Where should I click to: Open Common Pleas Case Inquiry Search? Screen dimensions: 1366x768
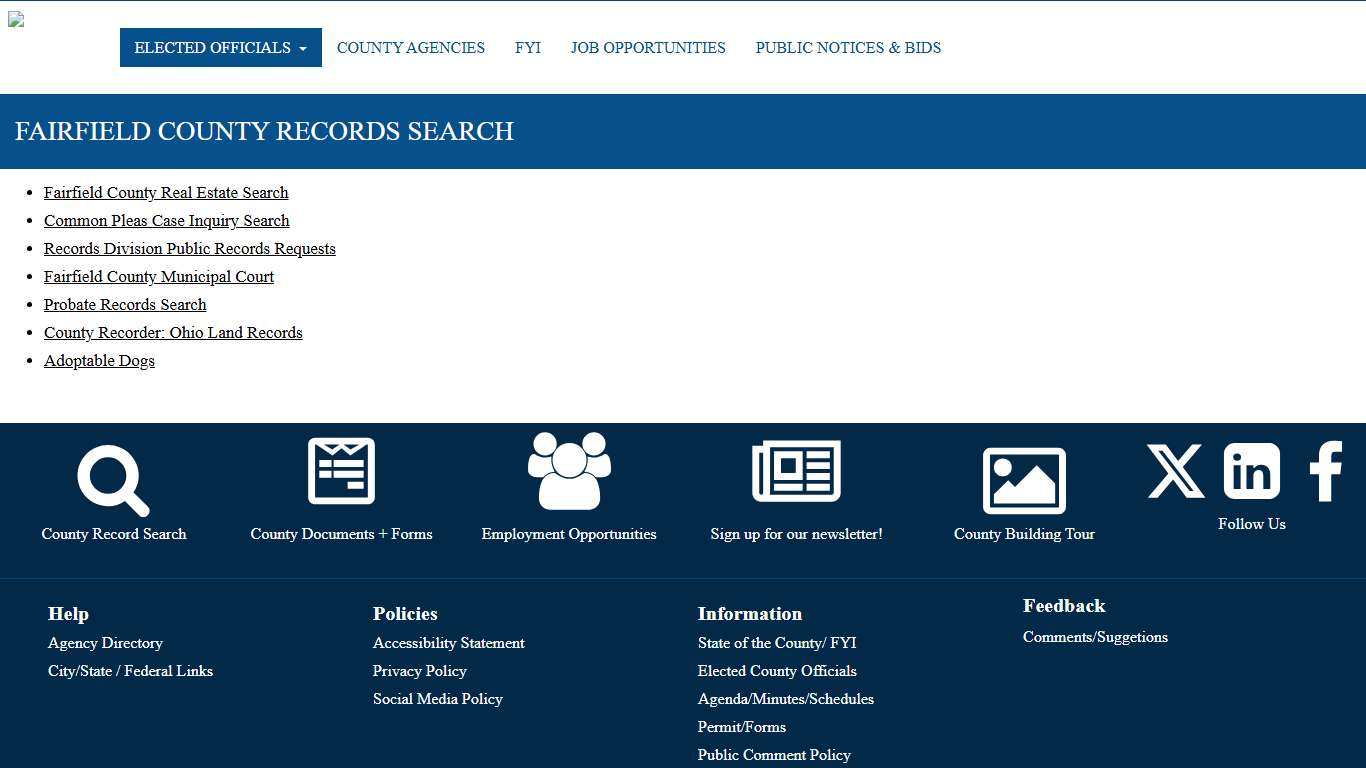click(x=166, y=220)
